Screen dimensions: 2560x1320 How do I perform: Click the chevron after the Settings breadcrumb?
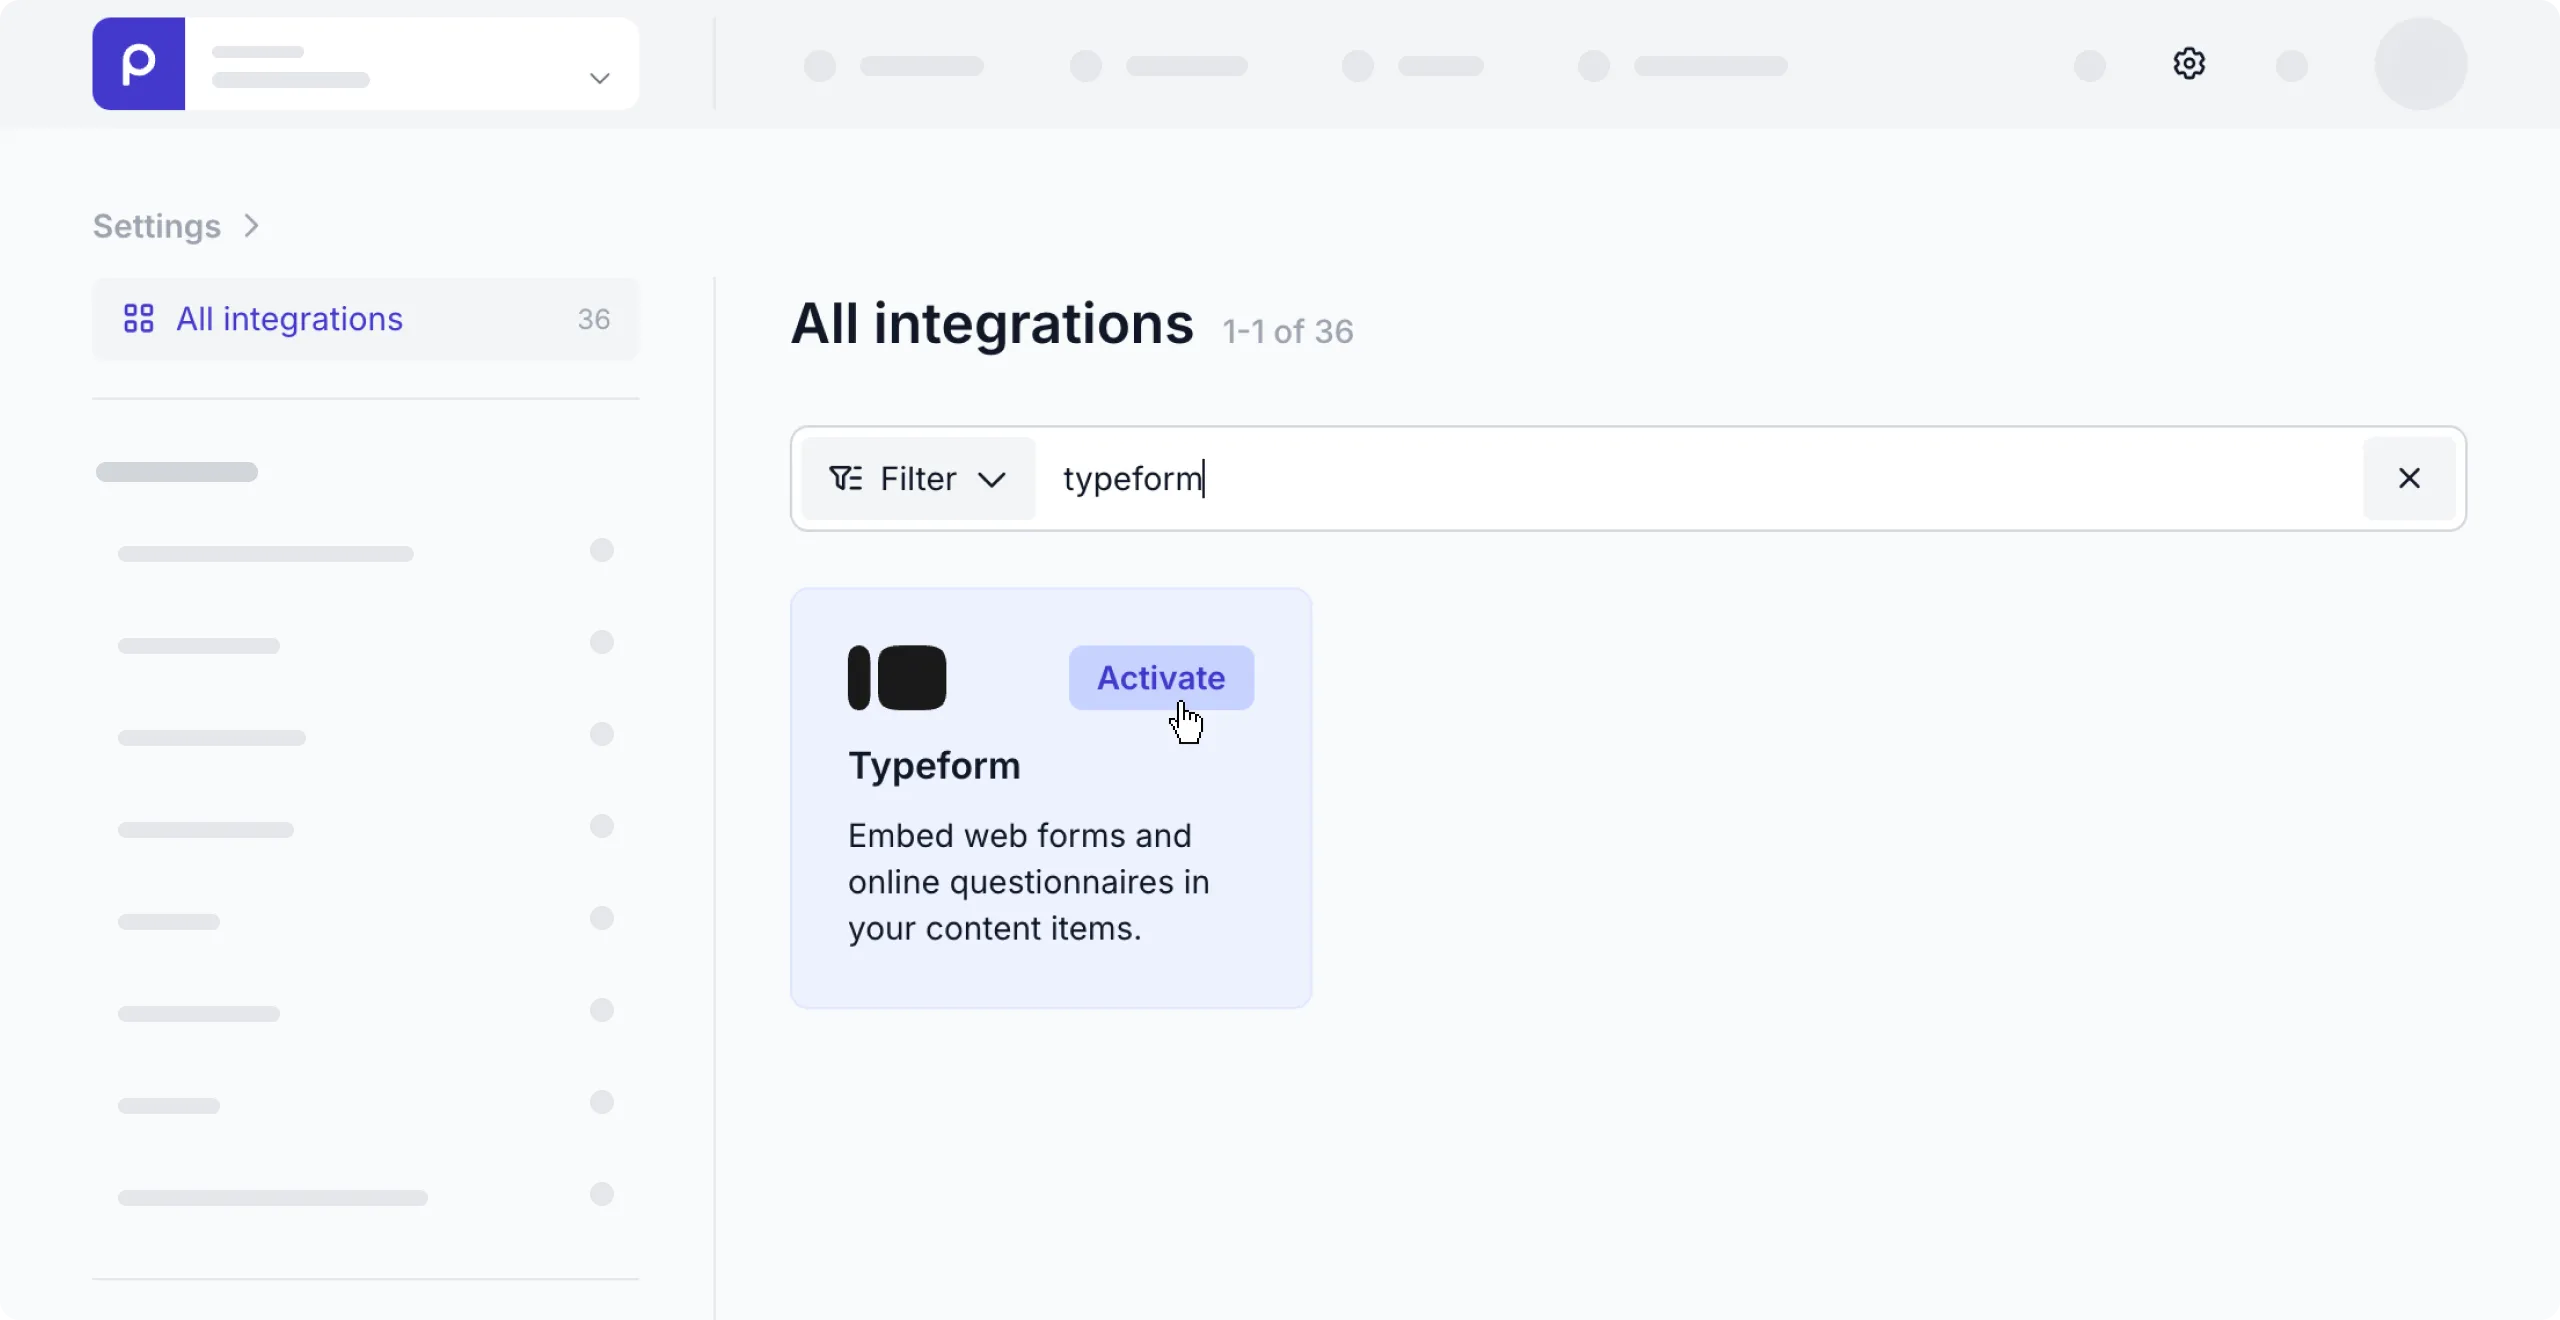point(251,227)
